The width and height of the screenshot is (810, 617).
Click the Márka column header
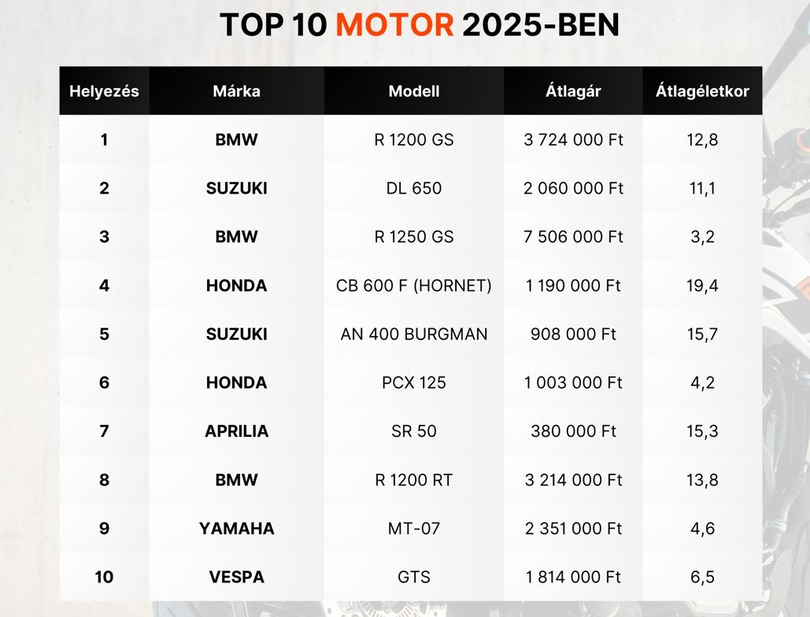point(237,91)
